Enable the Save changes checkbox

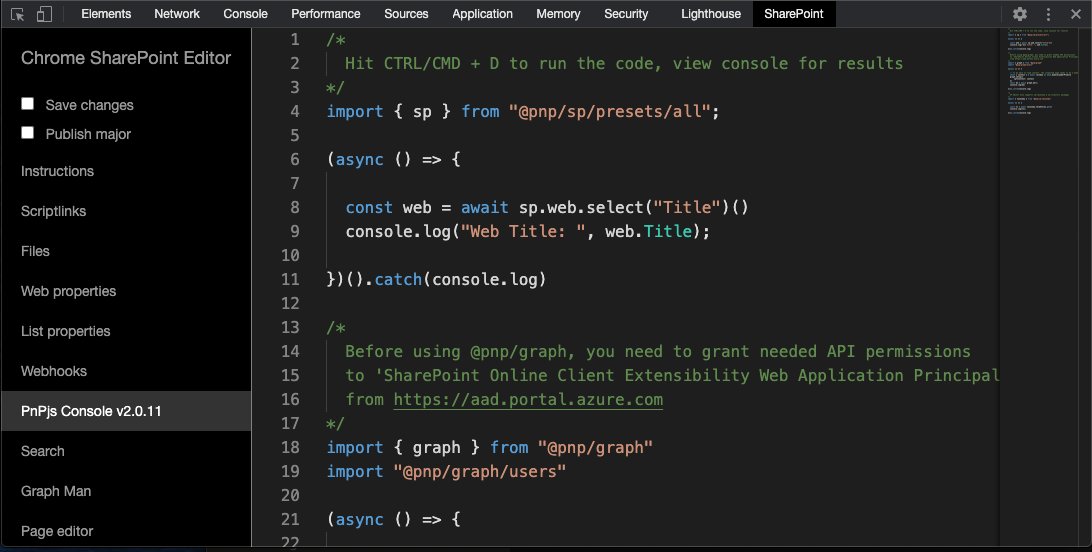coord(28,104)
